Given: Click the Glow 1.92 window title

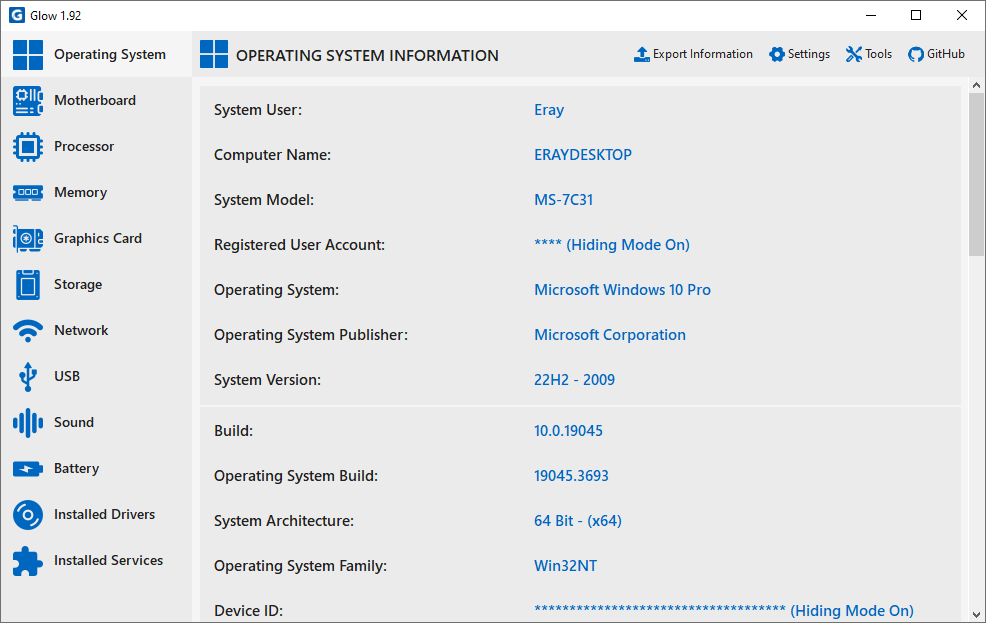Looking at the screenshot, I should point(55,16).
